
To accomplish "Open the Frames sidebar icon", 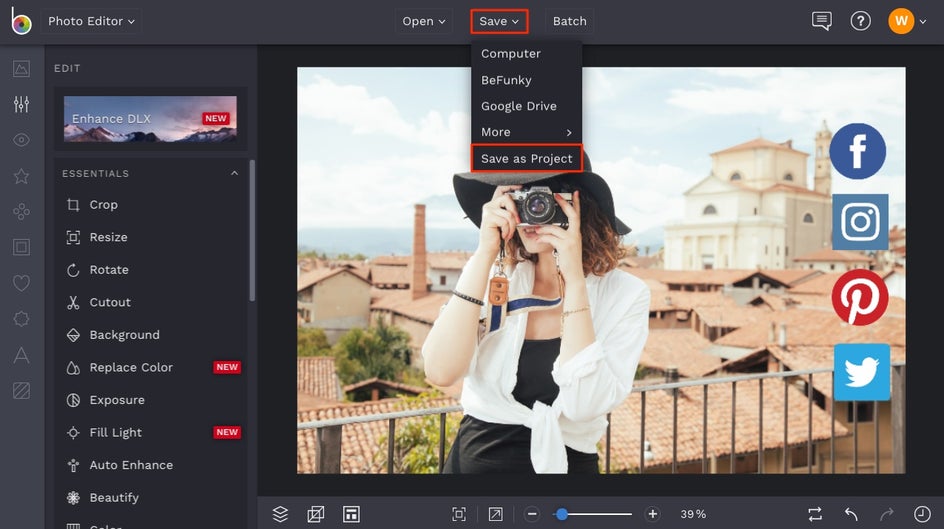I will [x=21, y=247].
